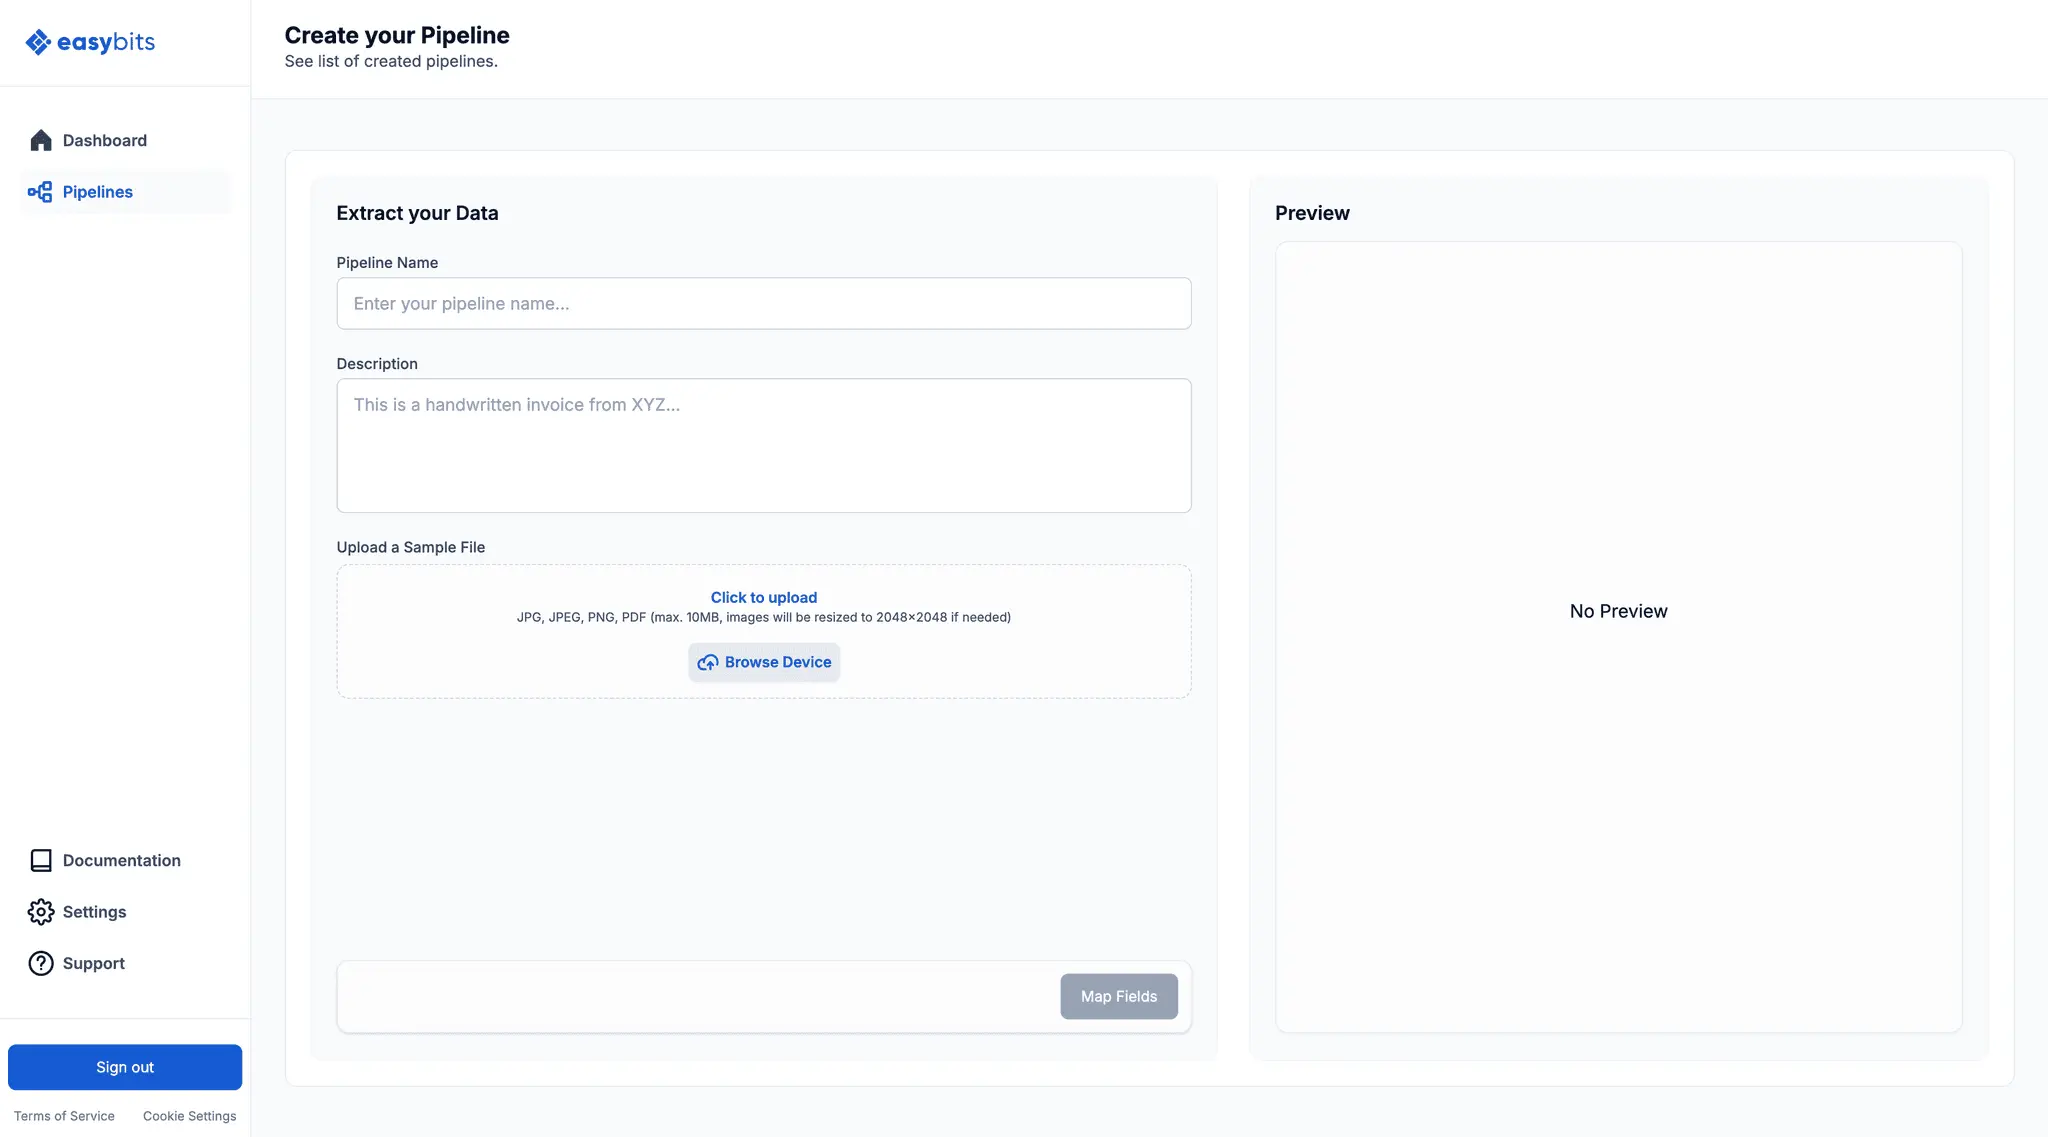Click the 'Pipeline Name' label
Viewport: 2048px width, 1137px height.
click(387, 262)
